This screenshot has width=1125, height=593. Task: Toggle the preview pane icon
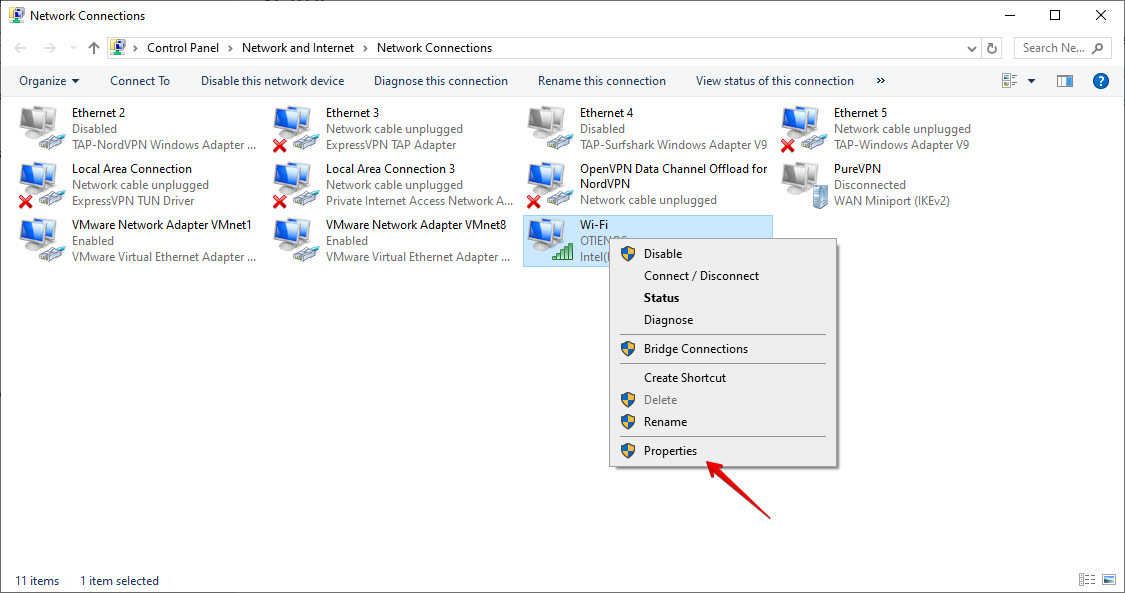[x=1065, y=81]
